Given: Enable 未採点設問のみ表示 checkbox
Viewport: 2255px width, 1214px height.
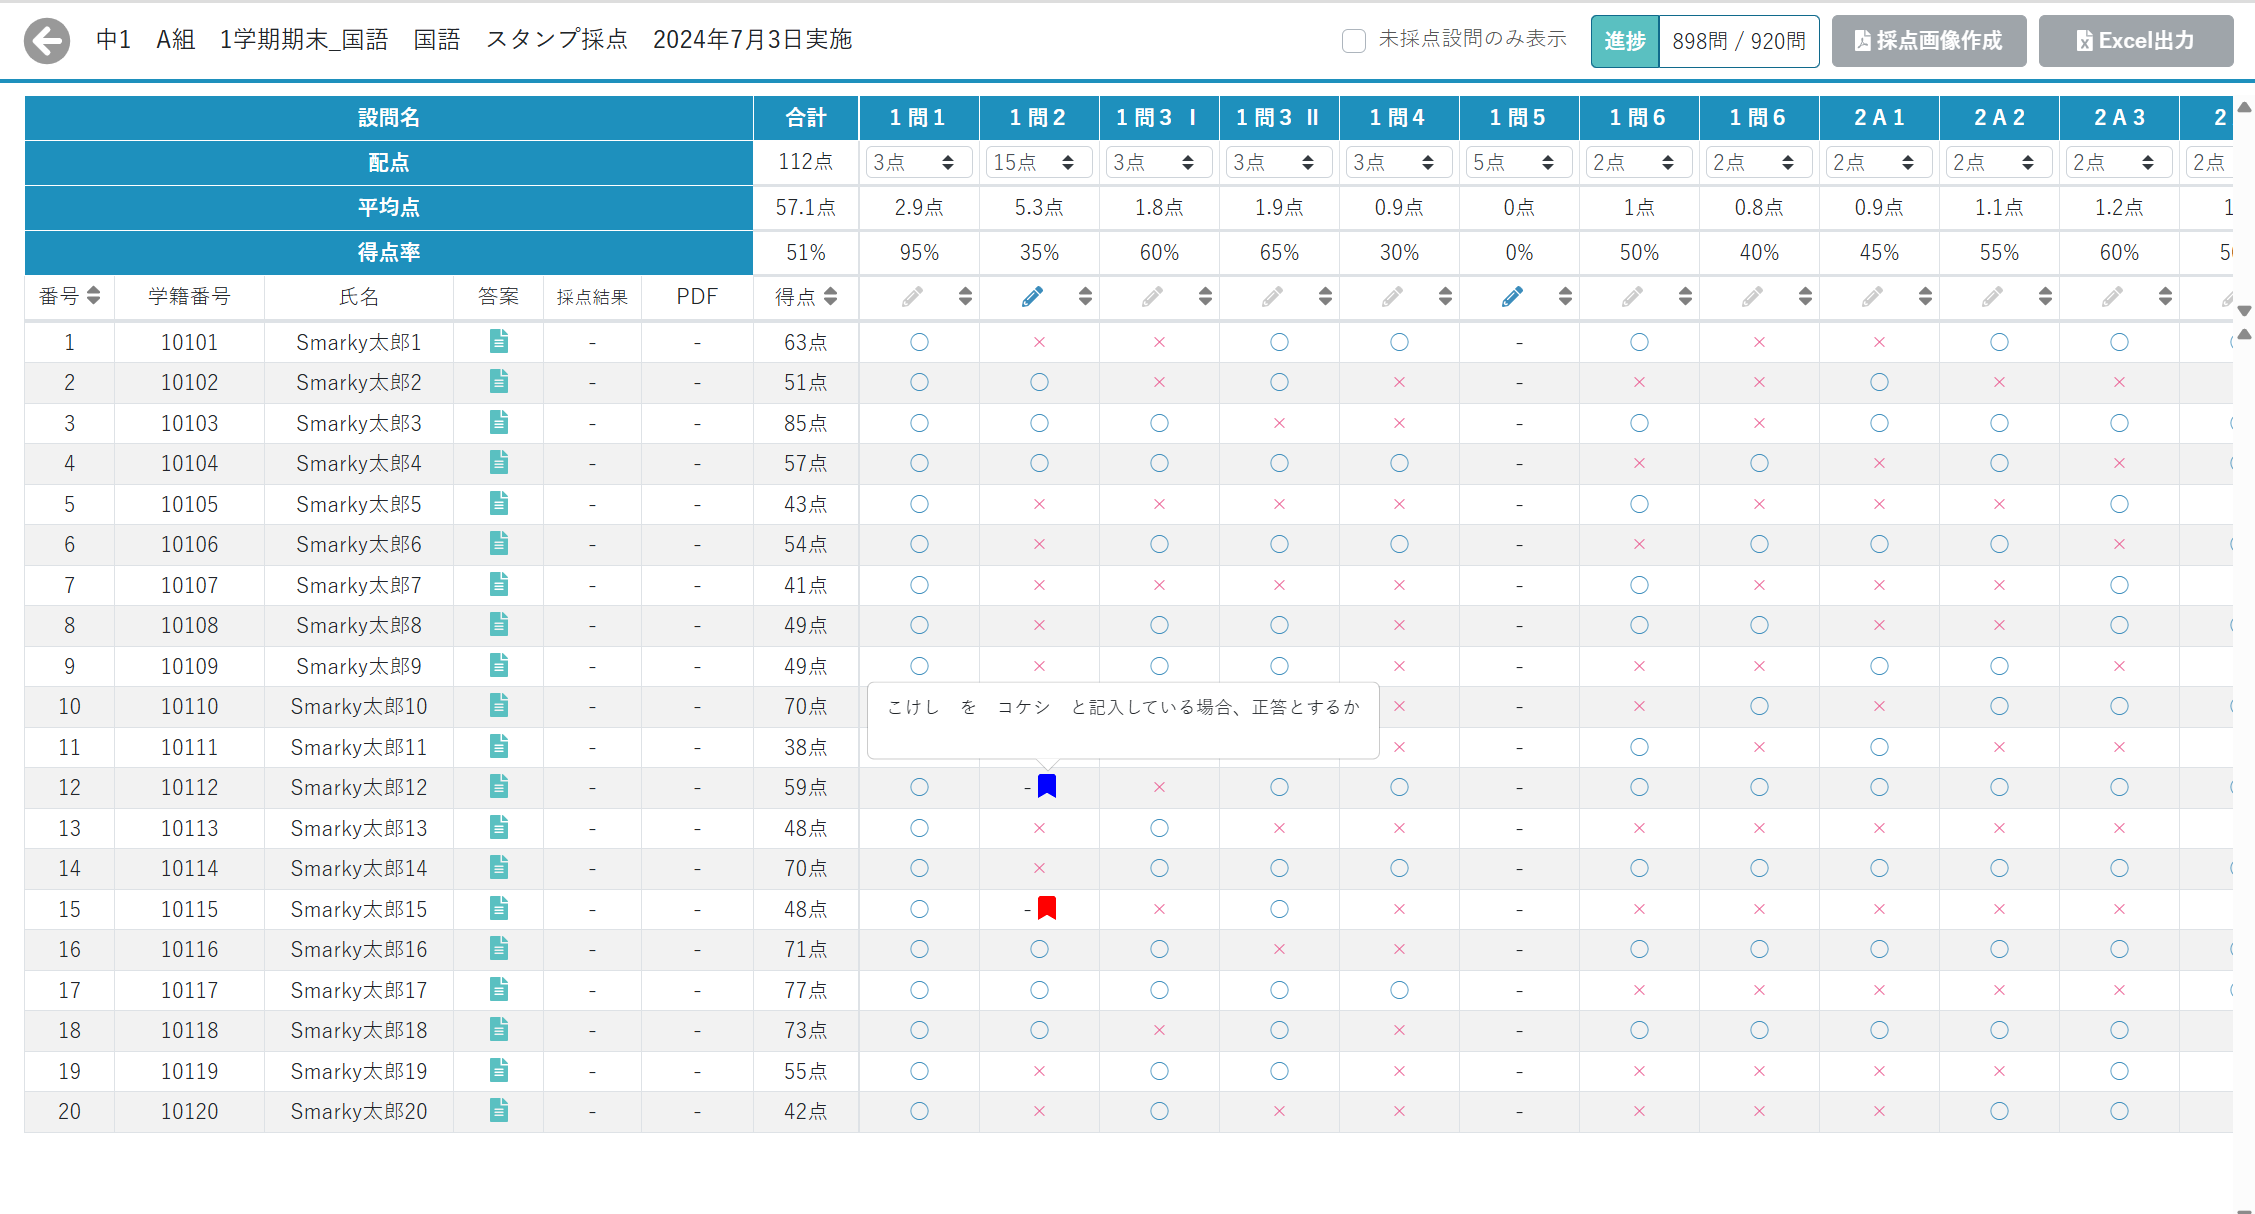Looking at the screenshot, I should tap(1354, 41).
